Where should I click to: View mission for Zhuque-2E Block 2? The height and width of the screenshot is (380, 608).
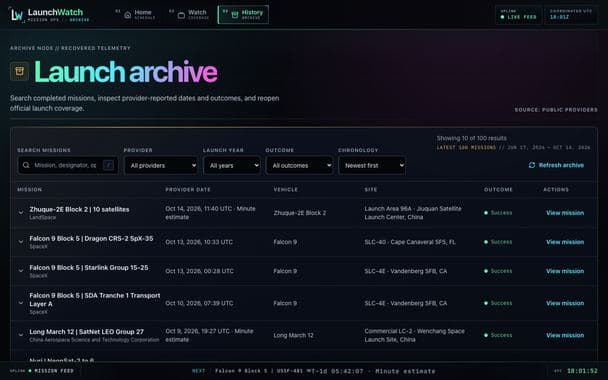click(x=565, y=213)
